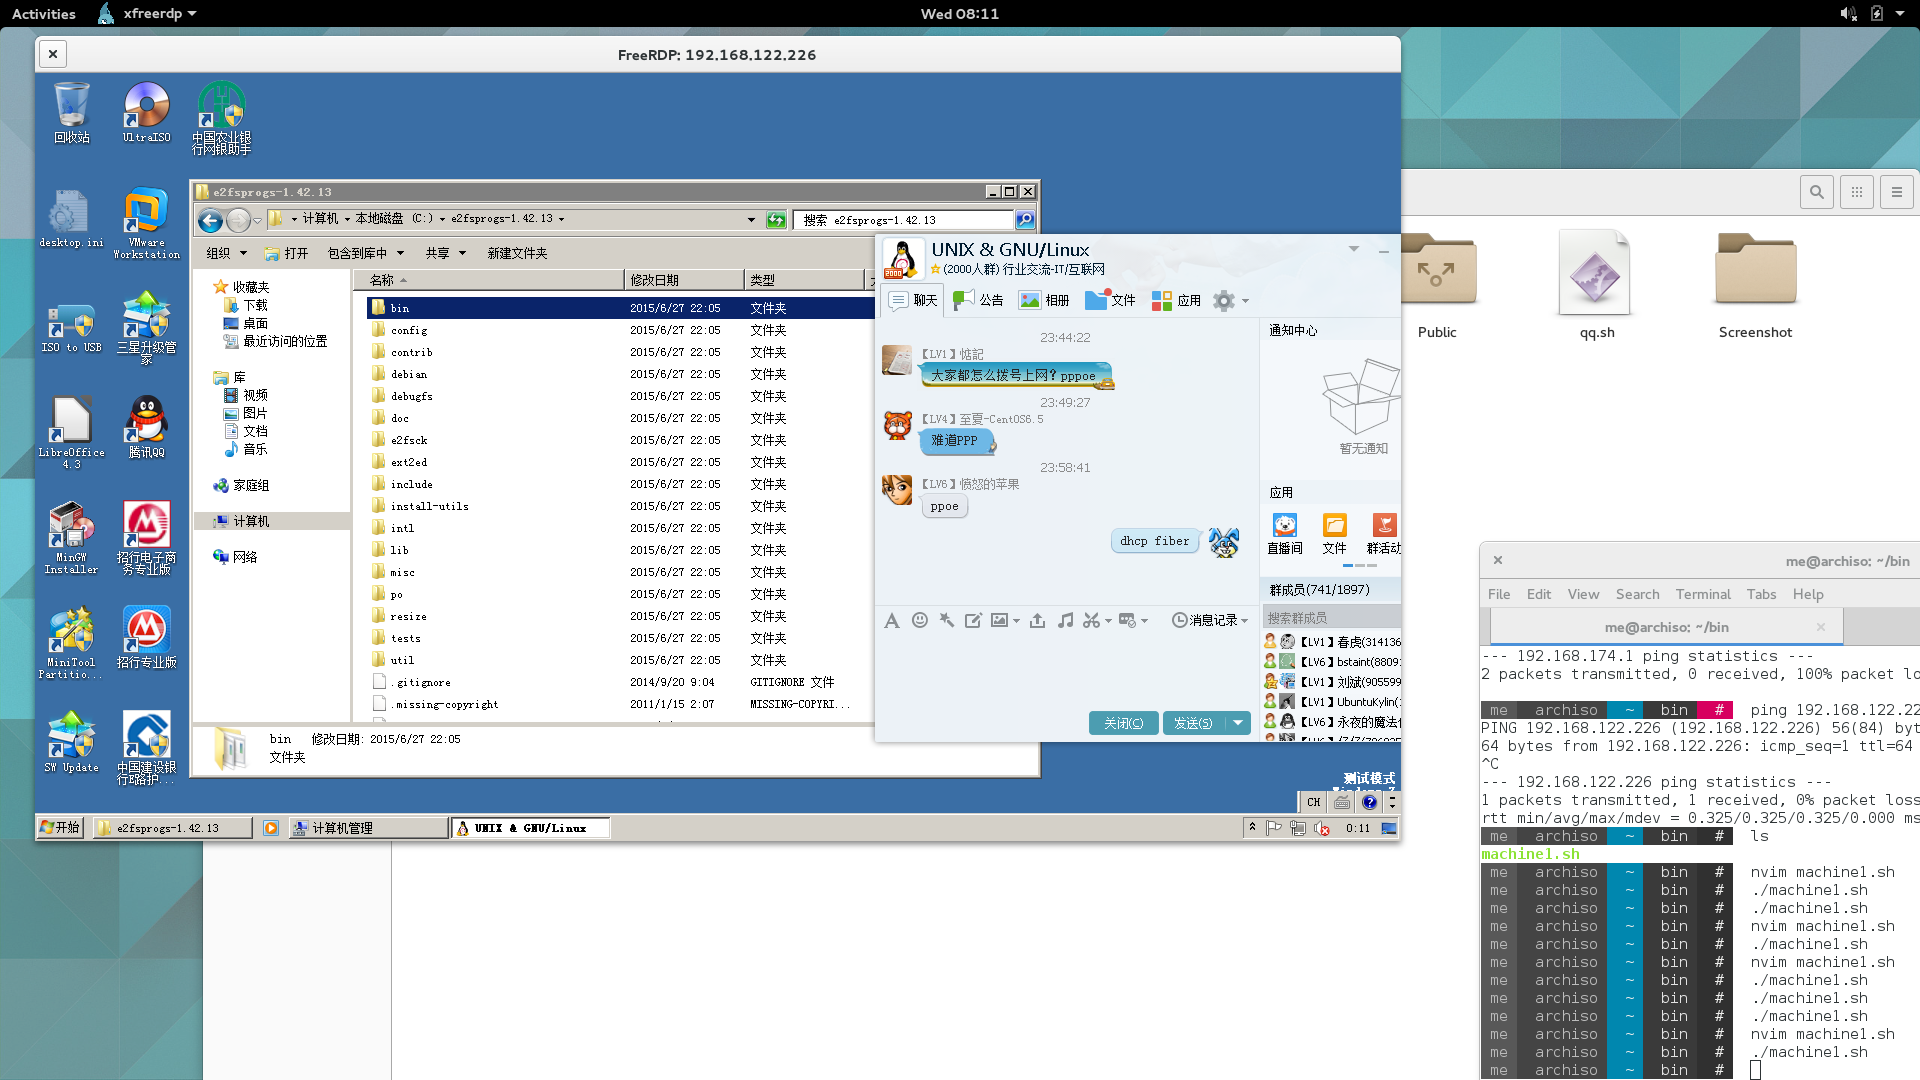Click the MiniTool Partition desktop icon
Viewport: 1920px width, 1080px height.
[72, 643]
